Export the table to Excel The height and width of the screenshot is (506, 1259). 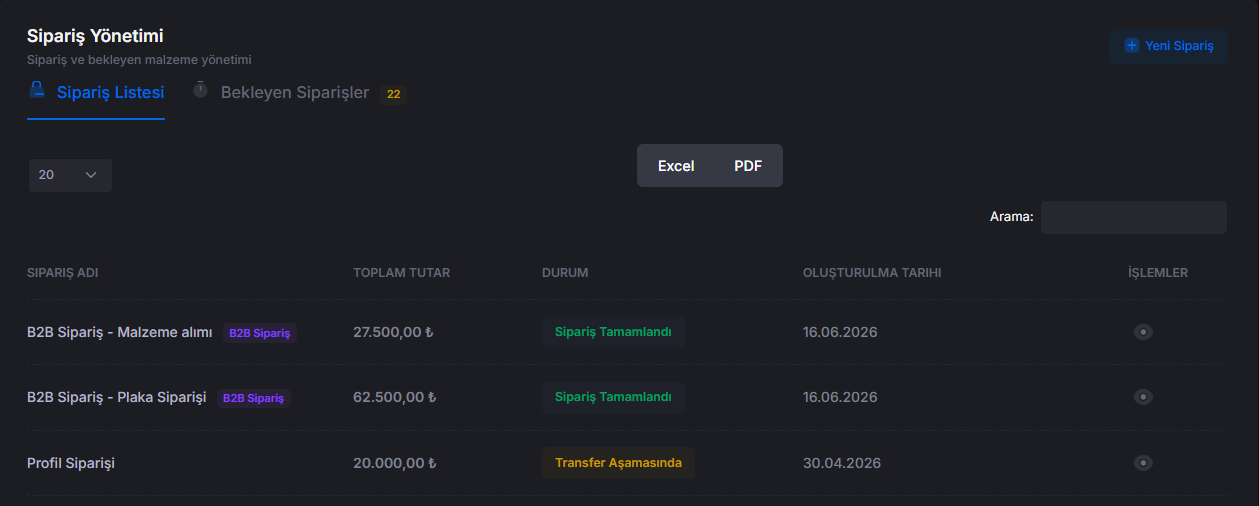[676, 166]
